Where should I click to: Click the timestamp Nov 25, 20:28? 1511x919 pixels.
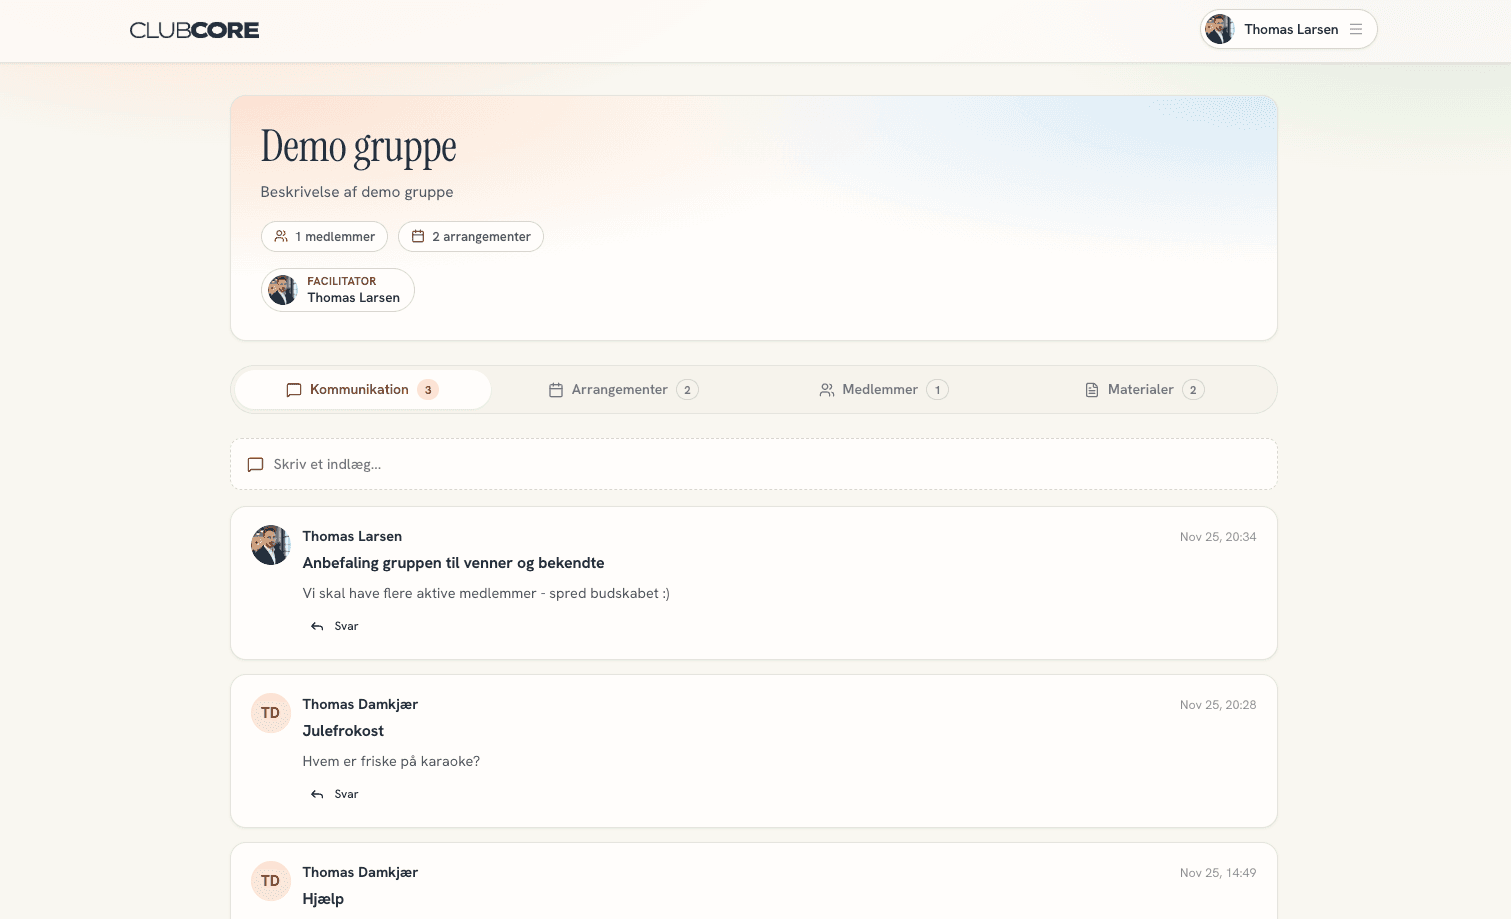click(1218, 705)
